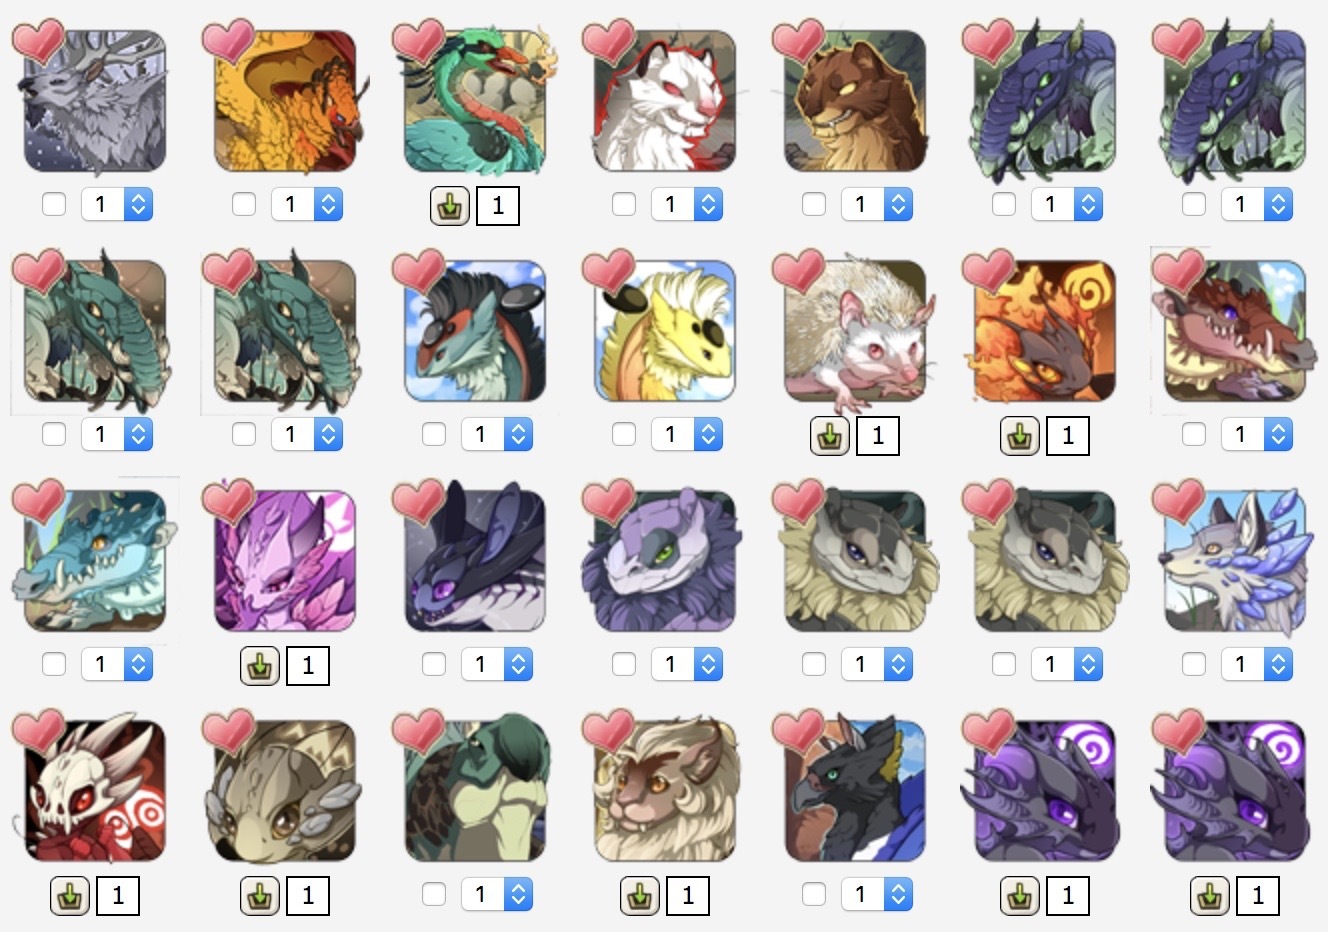
Task: Select the dark purple long-eared dragon portrait
Action: pyautogui.click(x=475, y=561)
